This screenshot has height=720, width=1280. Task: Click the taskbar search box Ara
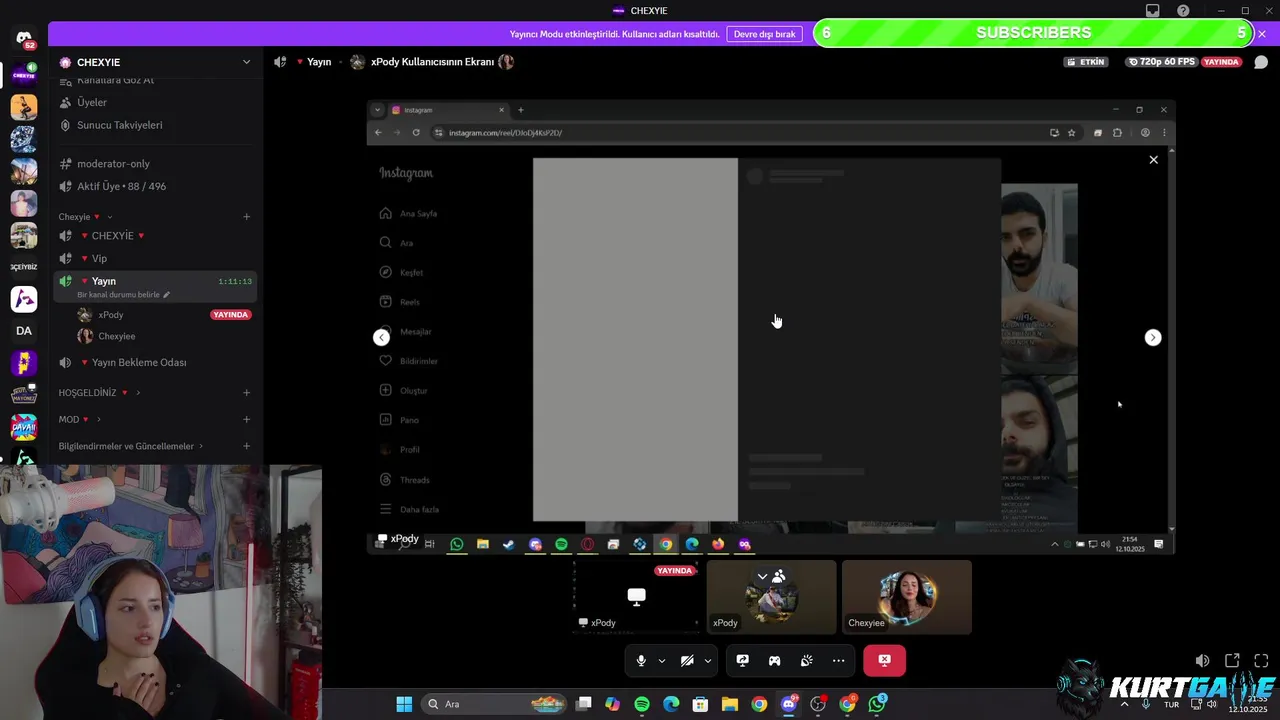pyautogui.click(x=493, y=704)
